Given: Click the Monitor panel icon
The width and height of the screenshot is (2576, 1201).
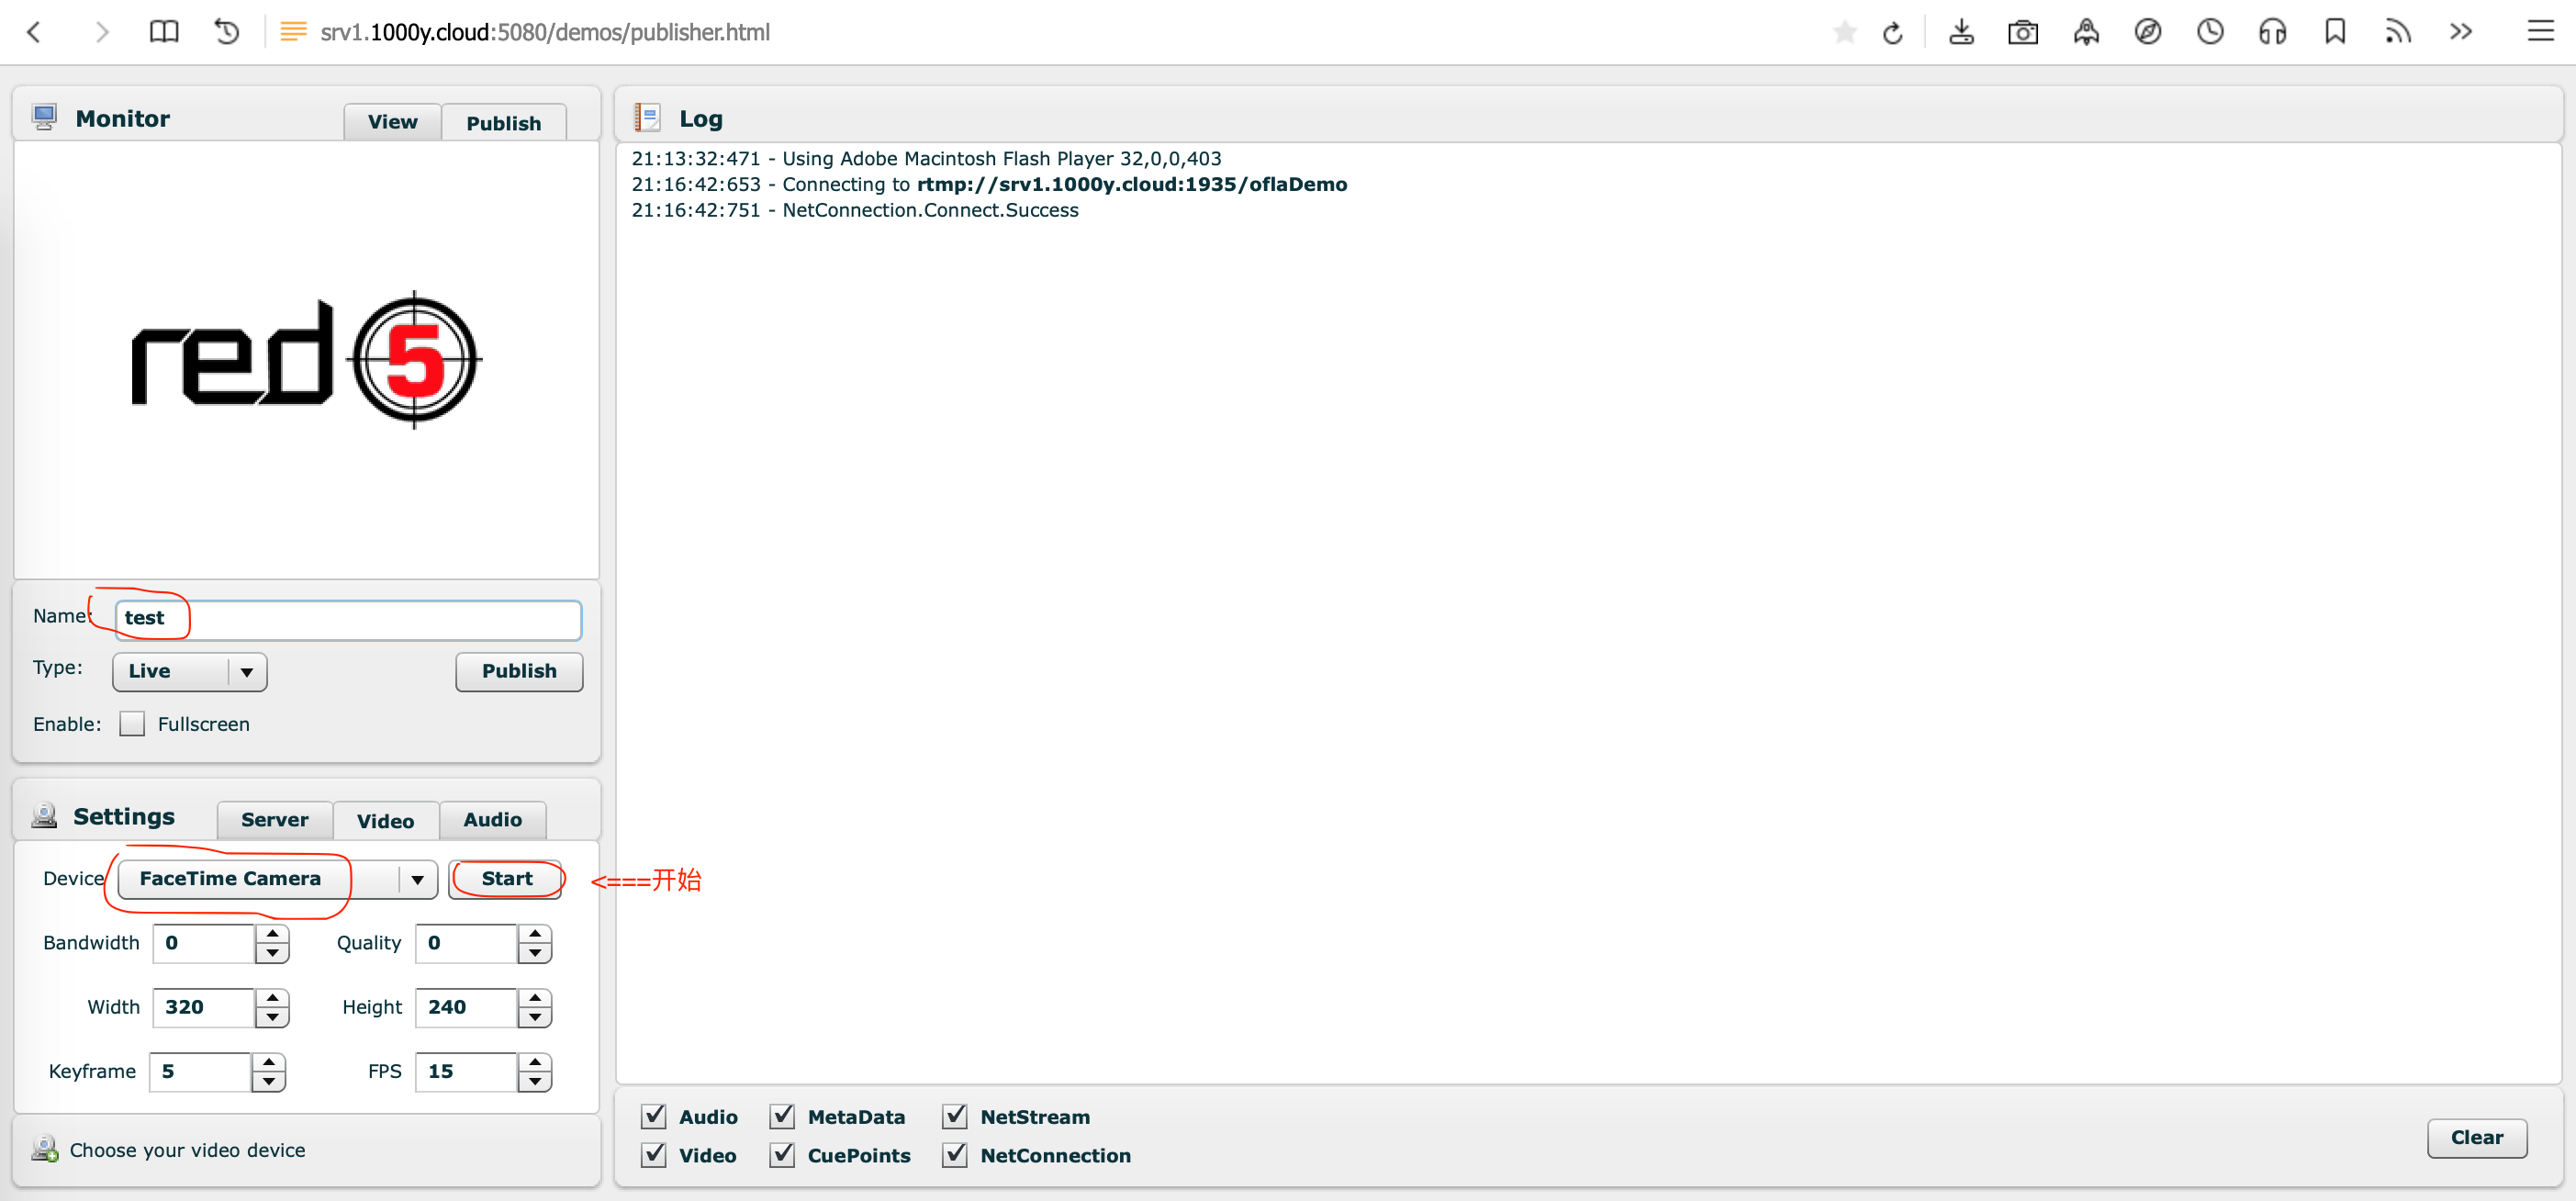Looking at the screenshot, I should click(44, 117).
